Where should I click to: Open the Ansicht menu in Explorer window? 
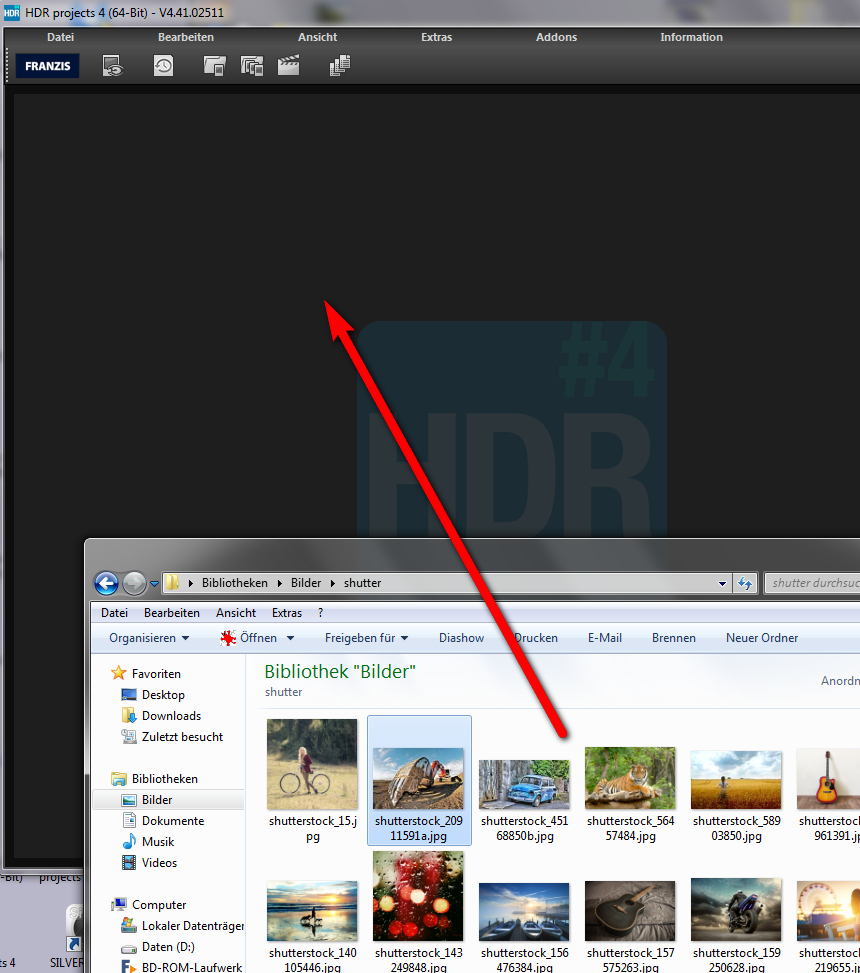click(236, 612)
